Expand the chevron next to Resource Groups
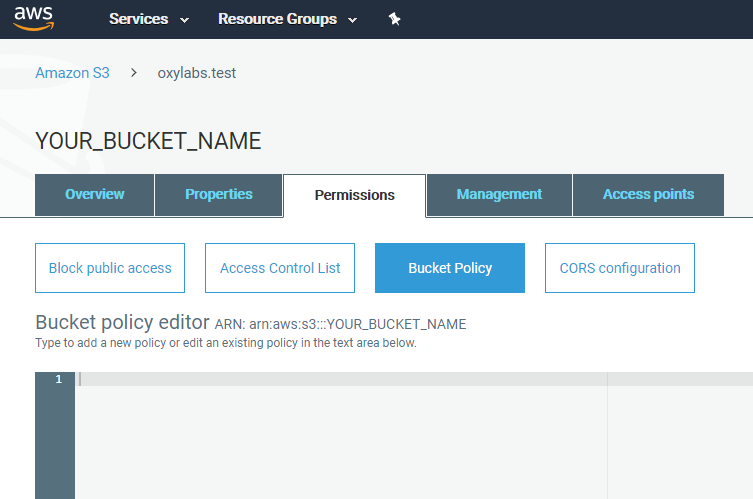The width and height of the screenshot is (753, 499). 352,20
